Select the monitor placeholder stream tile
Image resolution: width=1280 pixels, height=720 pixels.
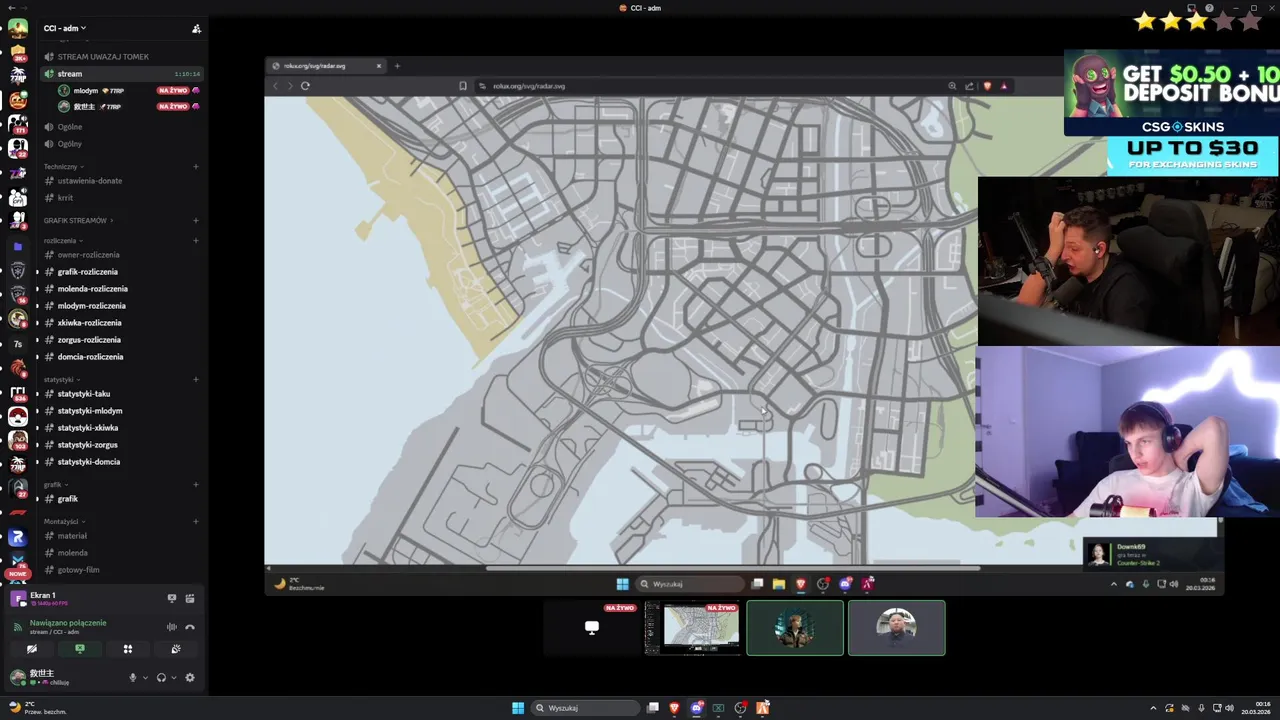point(592,628)
